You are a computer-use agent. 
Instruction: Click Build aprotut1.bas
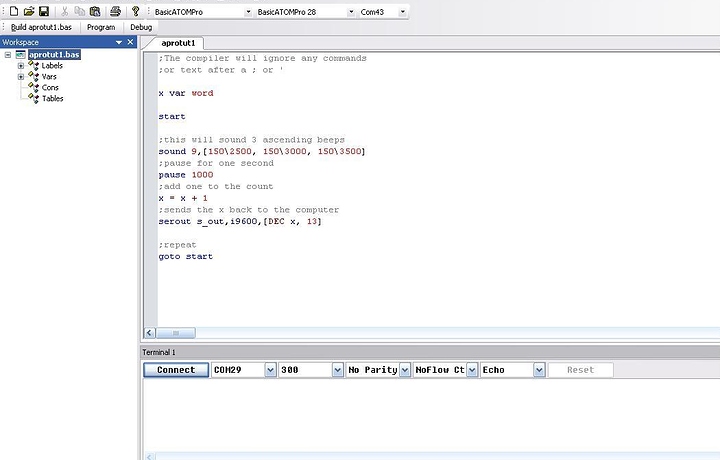coord(41,27)
